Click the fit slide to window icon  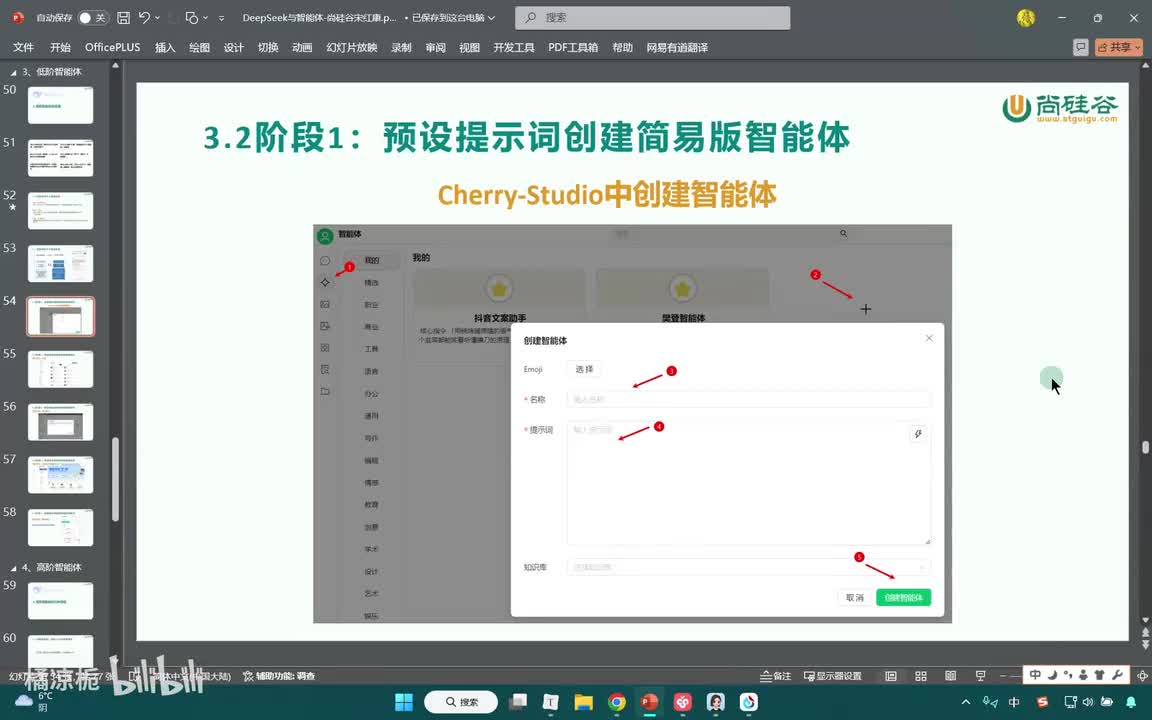click(x=1142, y=676)
